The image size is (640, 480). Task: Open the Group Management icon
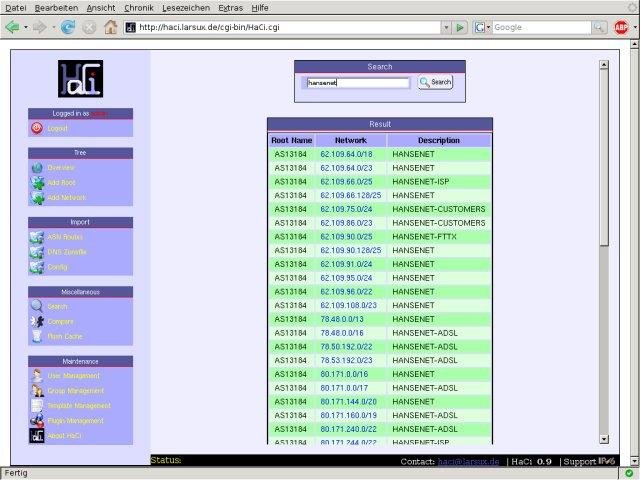(37, 391)
